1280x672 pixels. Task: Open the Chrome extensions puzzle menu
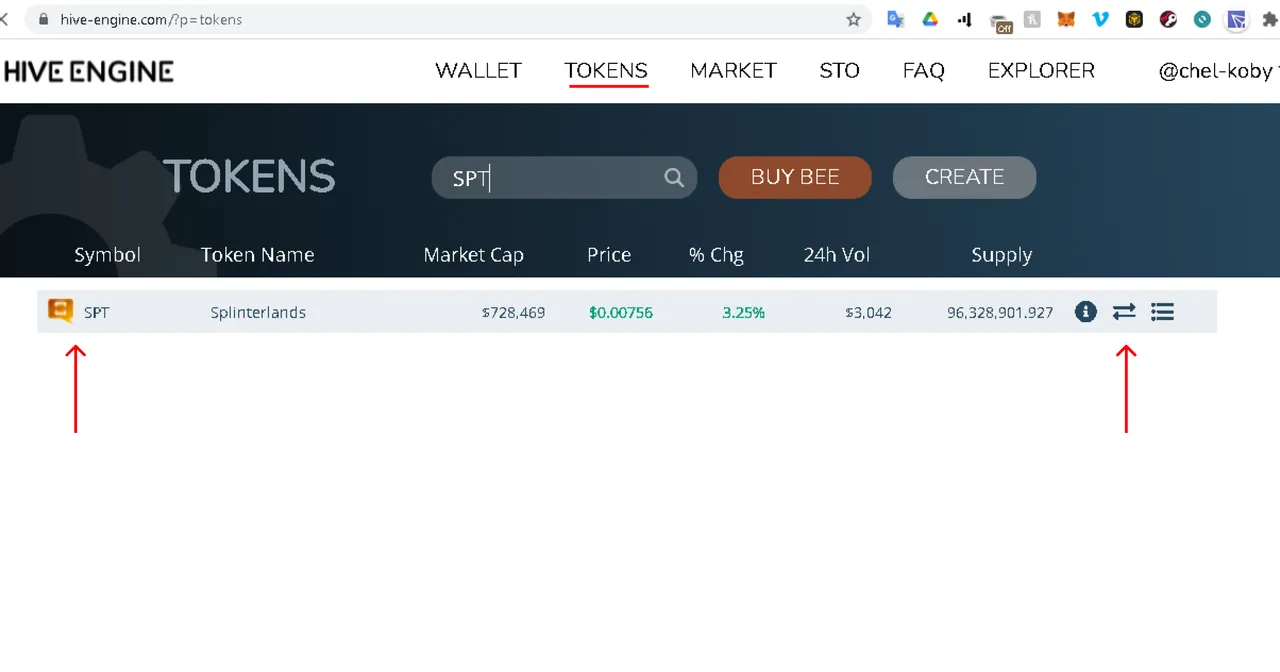coord(1270,19)
